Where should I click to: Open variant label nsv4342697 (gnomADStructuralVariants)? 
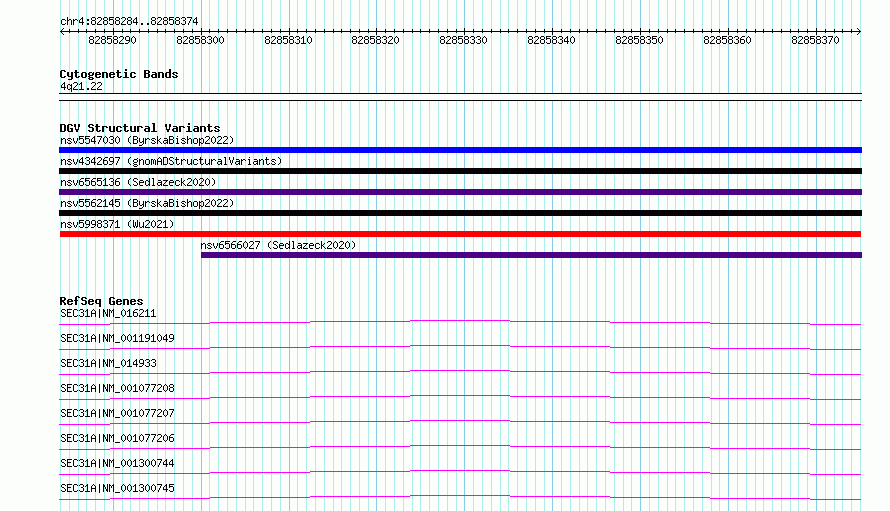click(171, 161)
